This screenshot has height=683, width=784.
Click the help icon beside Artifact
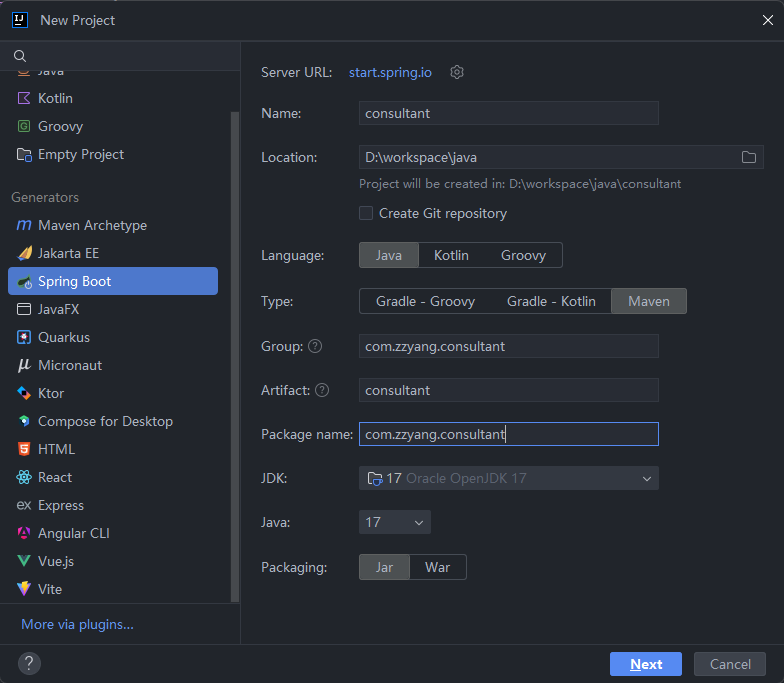pyautogui.click(x=322, y=390)
